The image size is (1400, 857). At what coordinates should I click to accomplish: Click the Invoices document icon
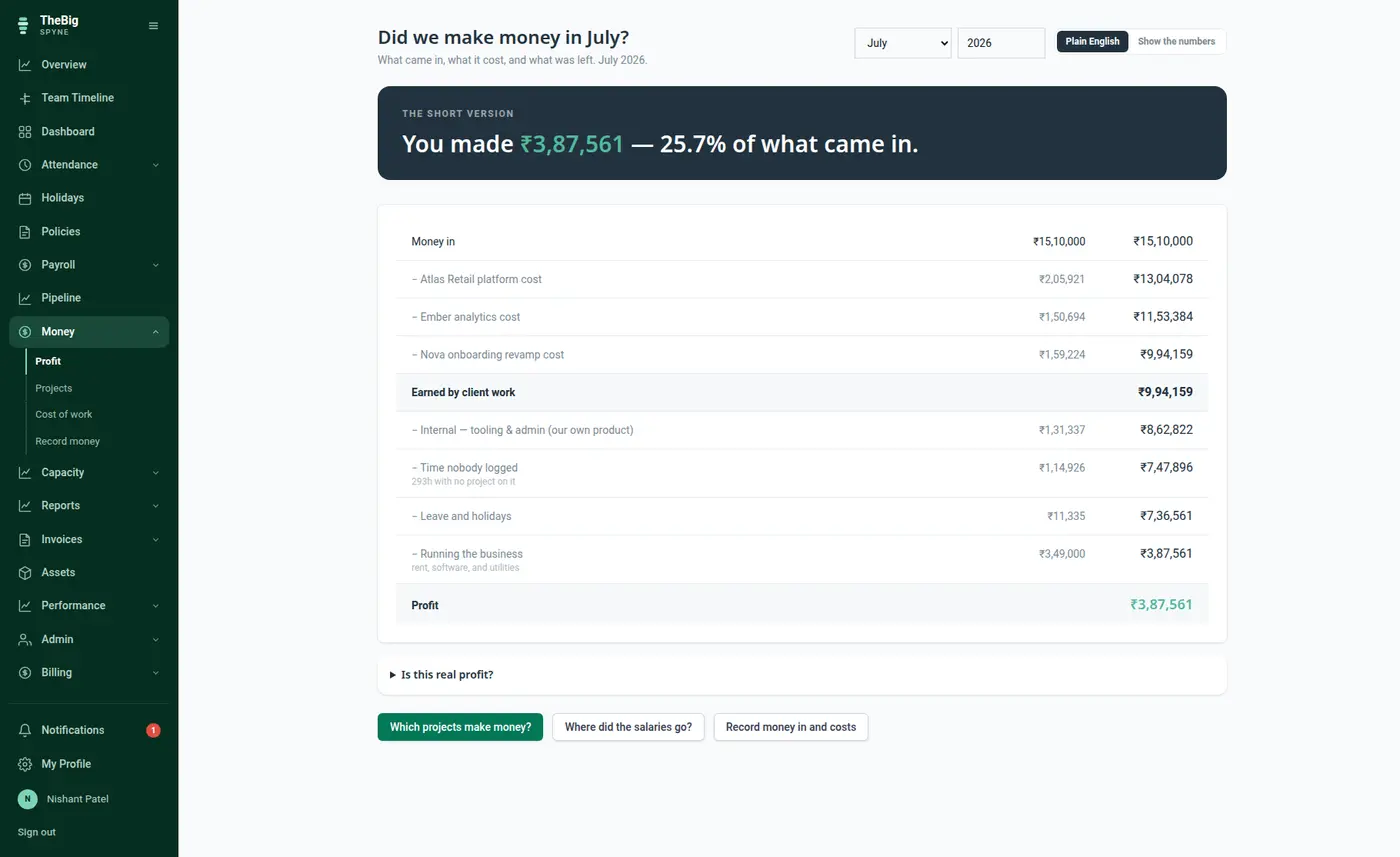click(x=25, y=539)
